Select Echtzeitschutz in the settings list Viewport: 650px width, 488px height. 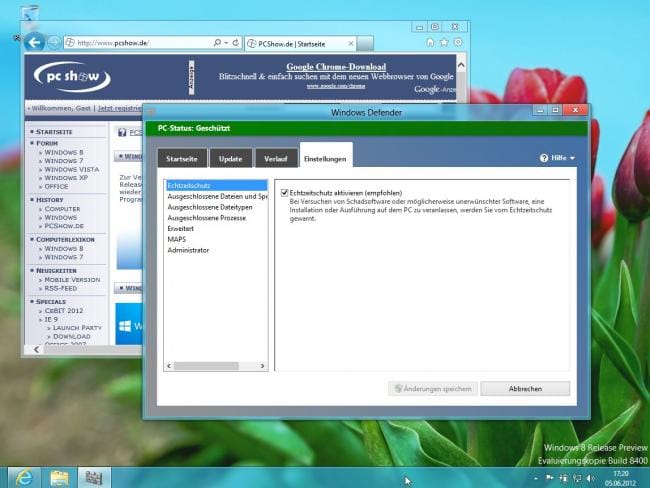tap(216, 185)
